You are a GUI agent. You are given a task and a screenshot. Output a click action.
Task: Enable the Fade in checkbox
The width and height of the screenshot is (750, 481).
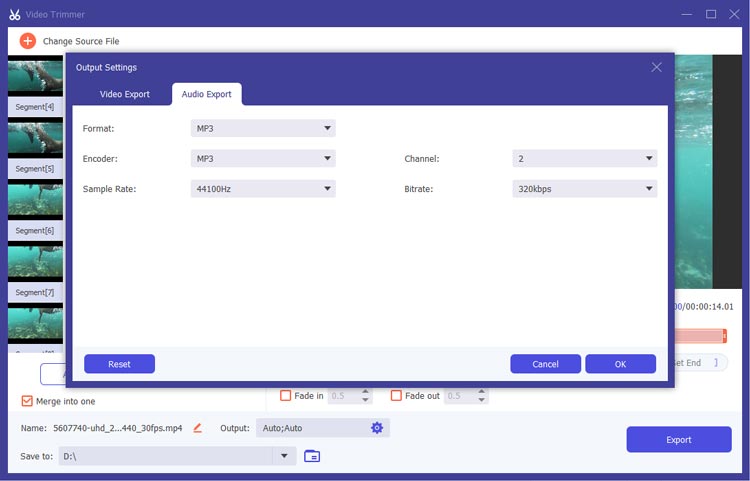(x=286, y=396)
